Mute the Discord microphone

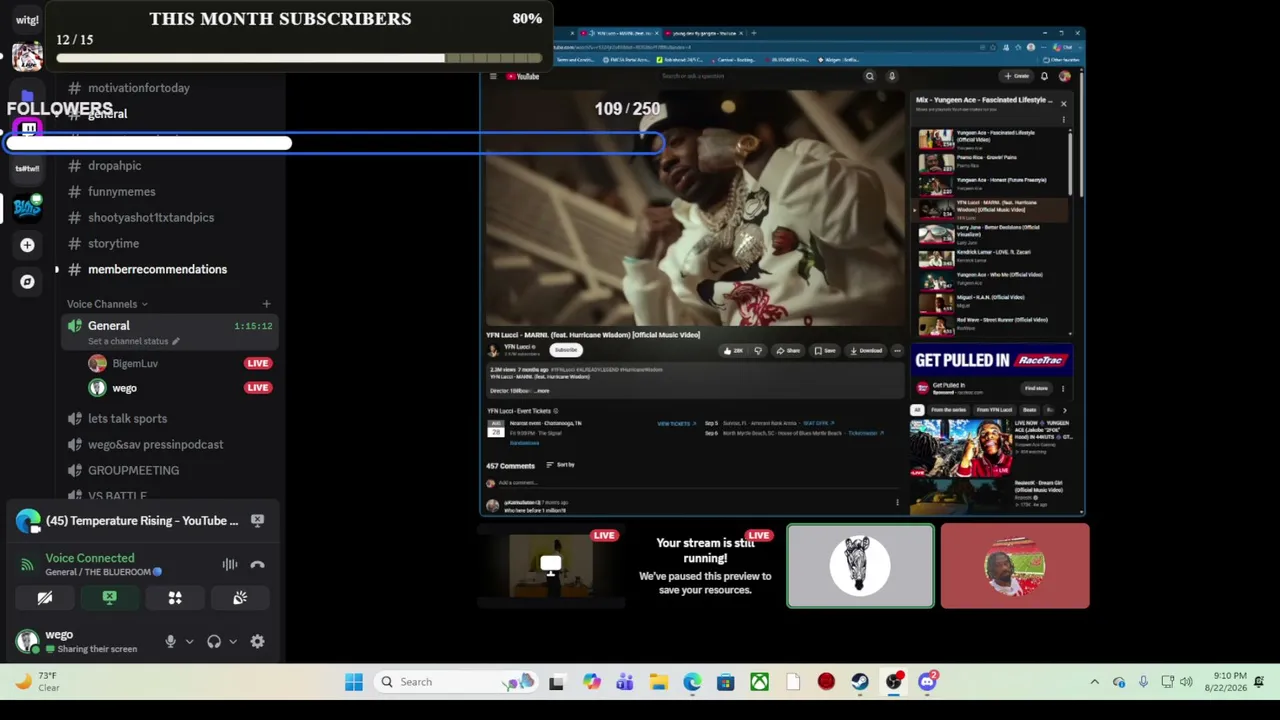coord(170,642)
